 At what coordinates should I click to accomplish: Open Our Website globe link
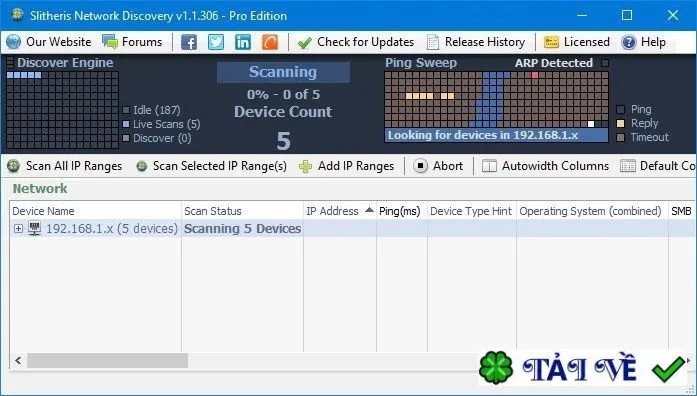48,42
